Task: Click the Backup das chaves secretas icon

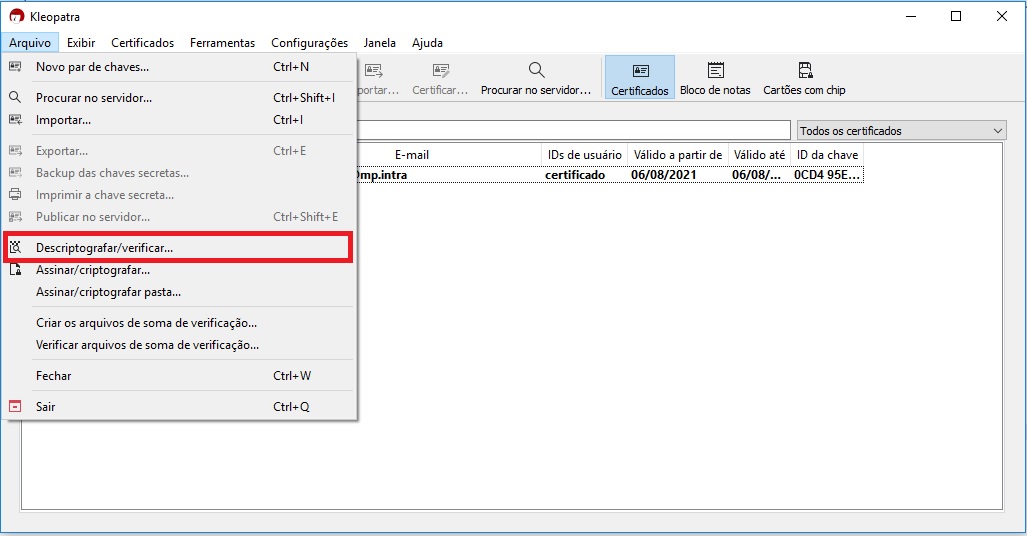Action: tap(15, 173)
